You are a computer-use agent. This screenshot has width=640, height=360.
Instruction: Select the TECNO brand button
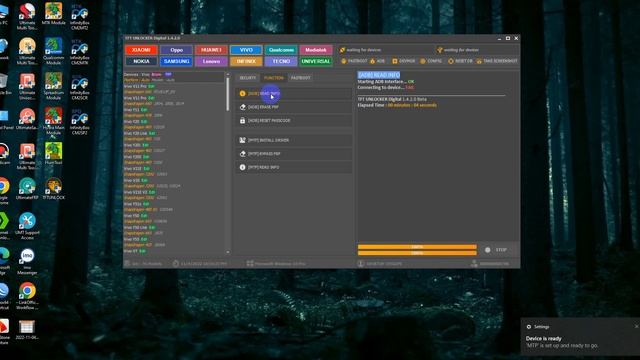click(x=281, y=61)
